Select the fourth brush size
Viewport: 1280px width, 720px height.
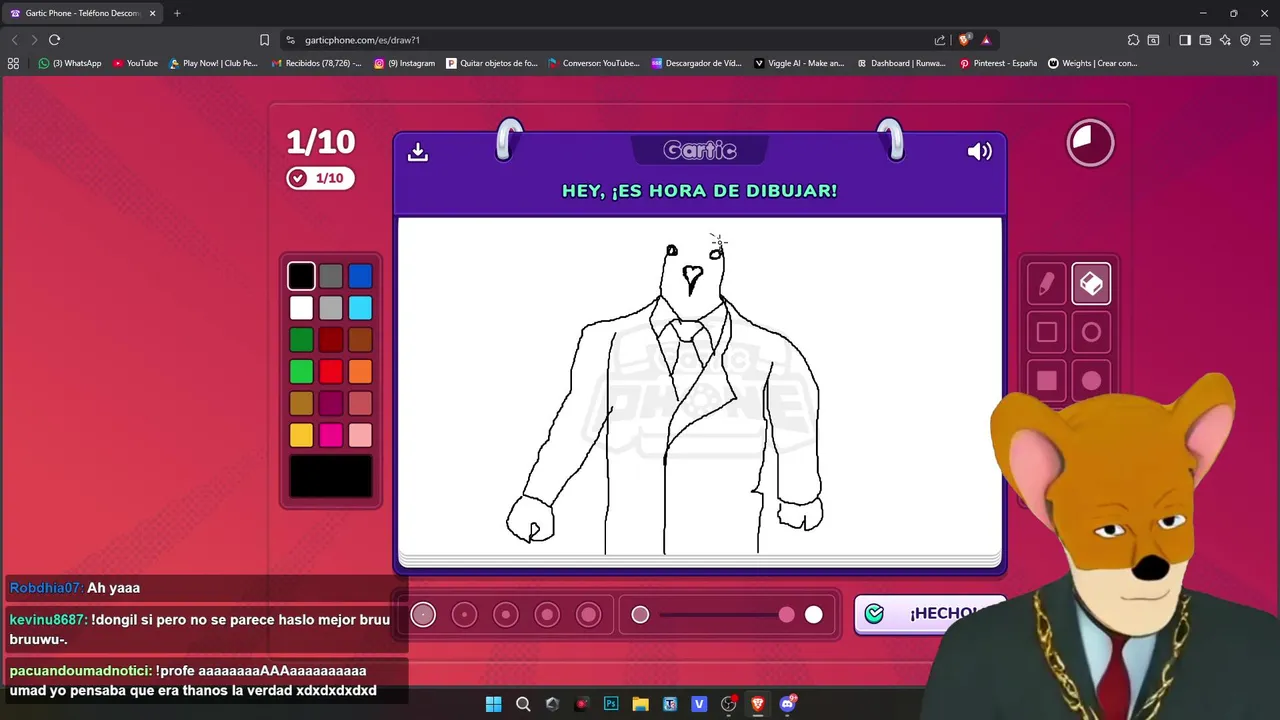click(x=547, y=615)
